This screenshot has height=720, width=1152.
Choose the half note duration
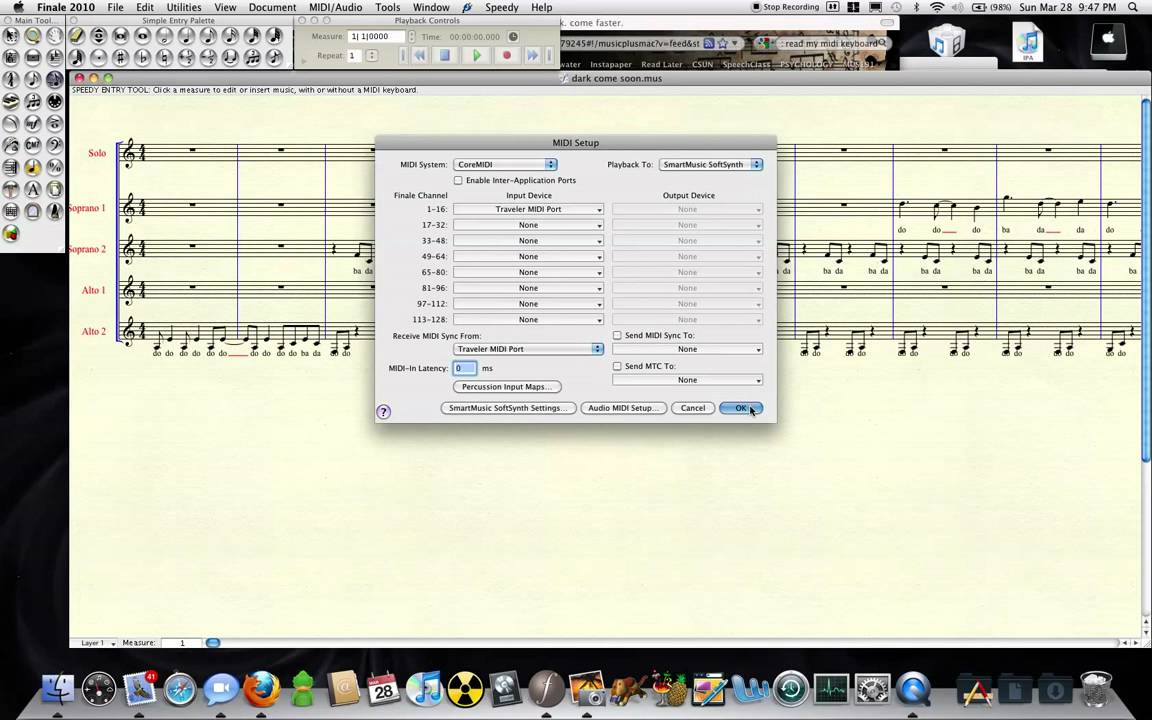click(165, 35)
